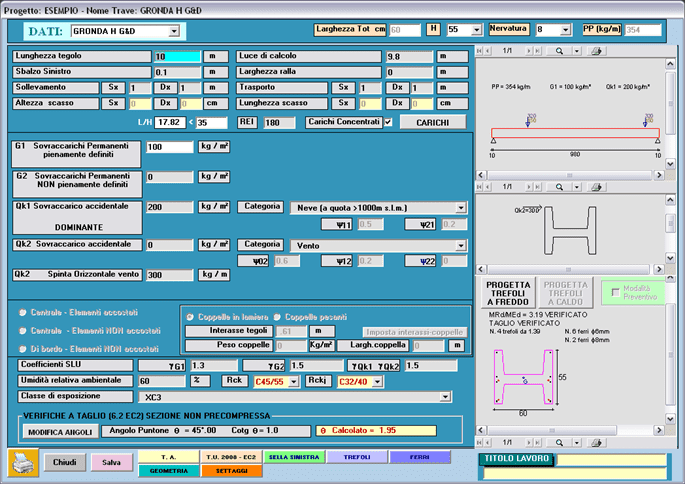Click vertical scrollbar of H-section preview
The image size is (685, 484).
[x=671, y=229]
